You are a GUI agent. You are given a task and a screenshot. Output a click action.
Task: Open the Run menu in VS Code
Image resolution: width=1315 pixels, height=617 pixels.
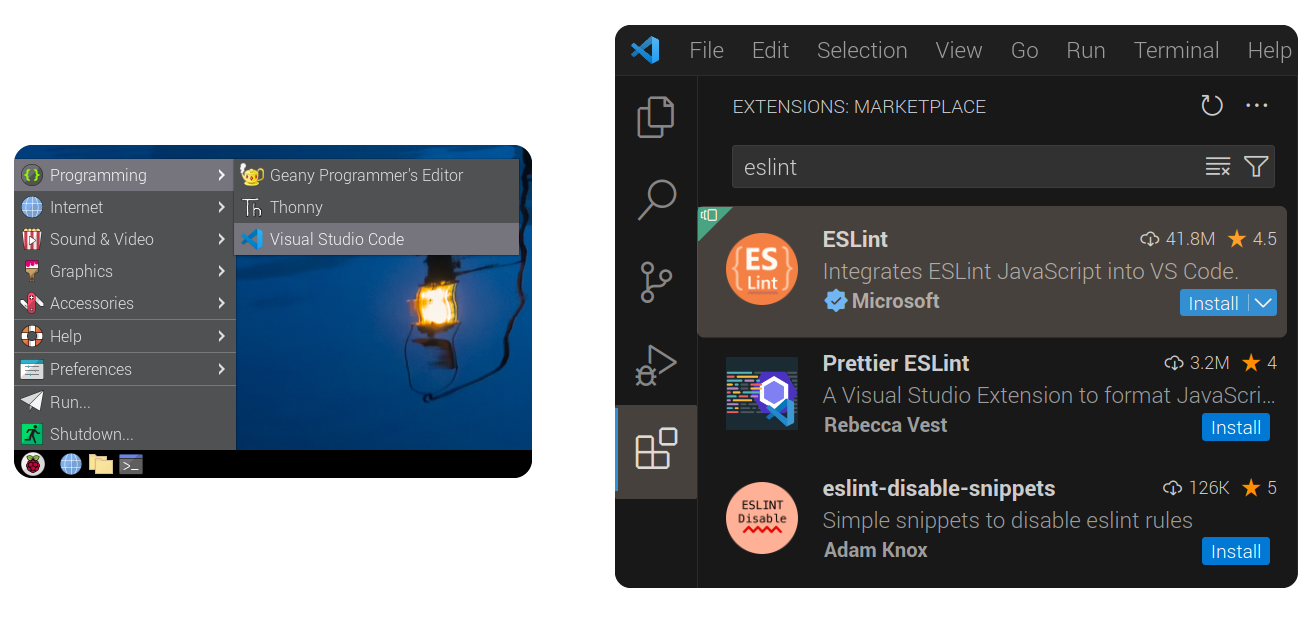[x=1086, y=50]
